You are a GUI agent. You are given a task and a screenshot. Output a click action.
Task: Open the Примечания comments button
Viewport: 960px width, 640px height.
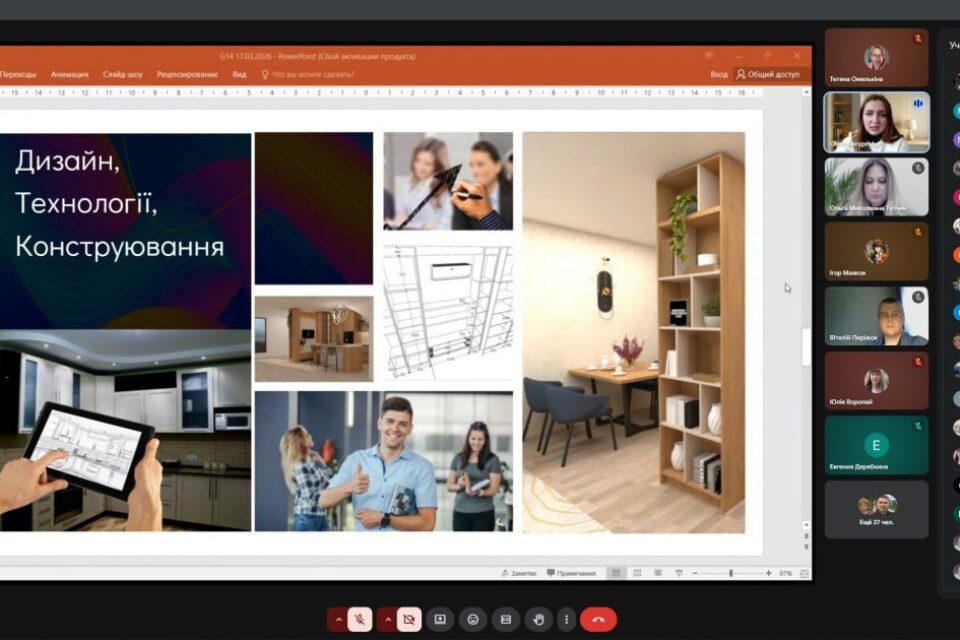coord(571,573)
